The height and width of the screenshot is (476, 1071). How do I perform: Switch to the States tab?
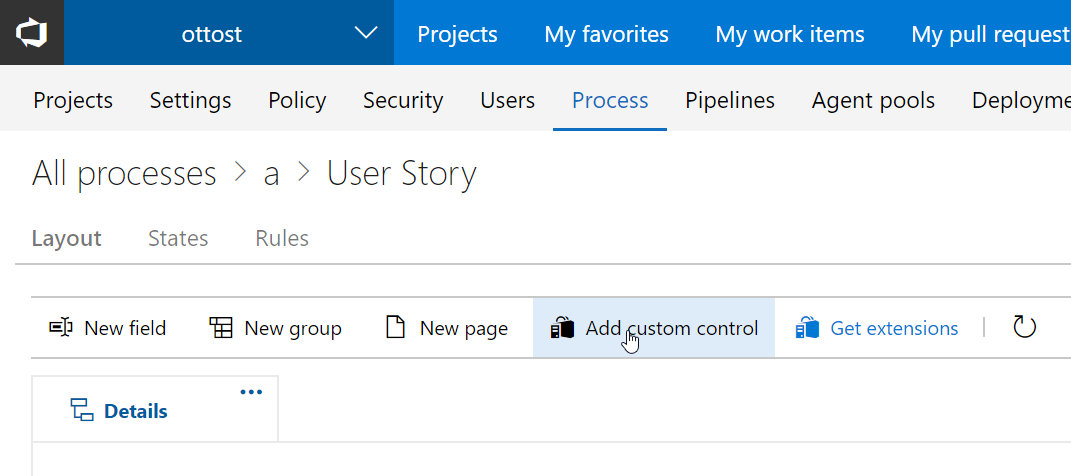tap(178, 238)
